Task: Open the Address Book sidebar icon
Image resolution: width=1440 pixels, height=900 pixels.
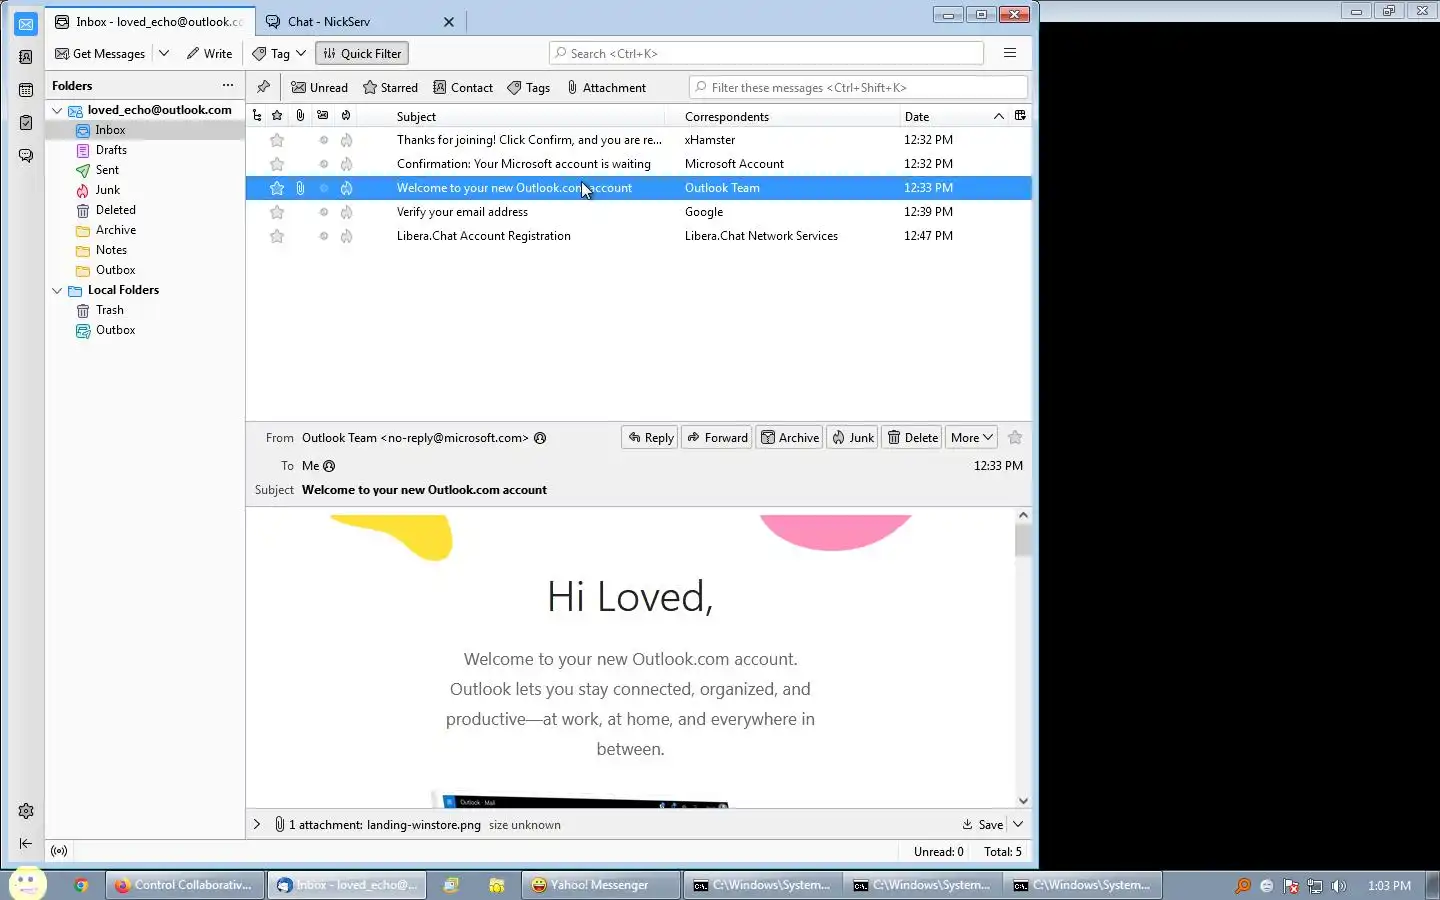Action: click(26, 57)
